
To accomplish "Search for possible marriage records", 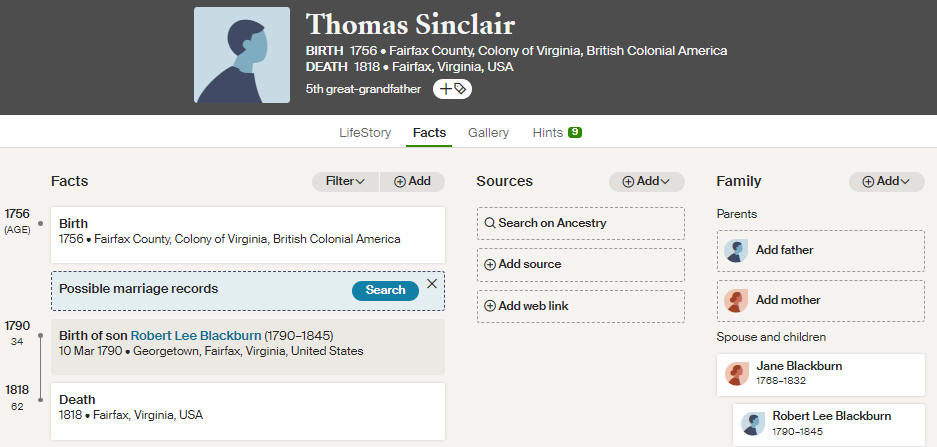I will 385,290.
